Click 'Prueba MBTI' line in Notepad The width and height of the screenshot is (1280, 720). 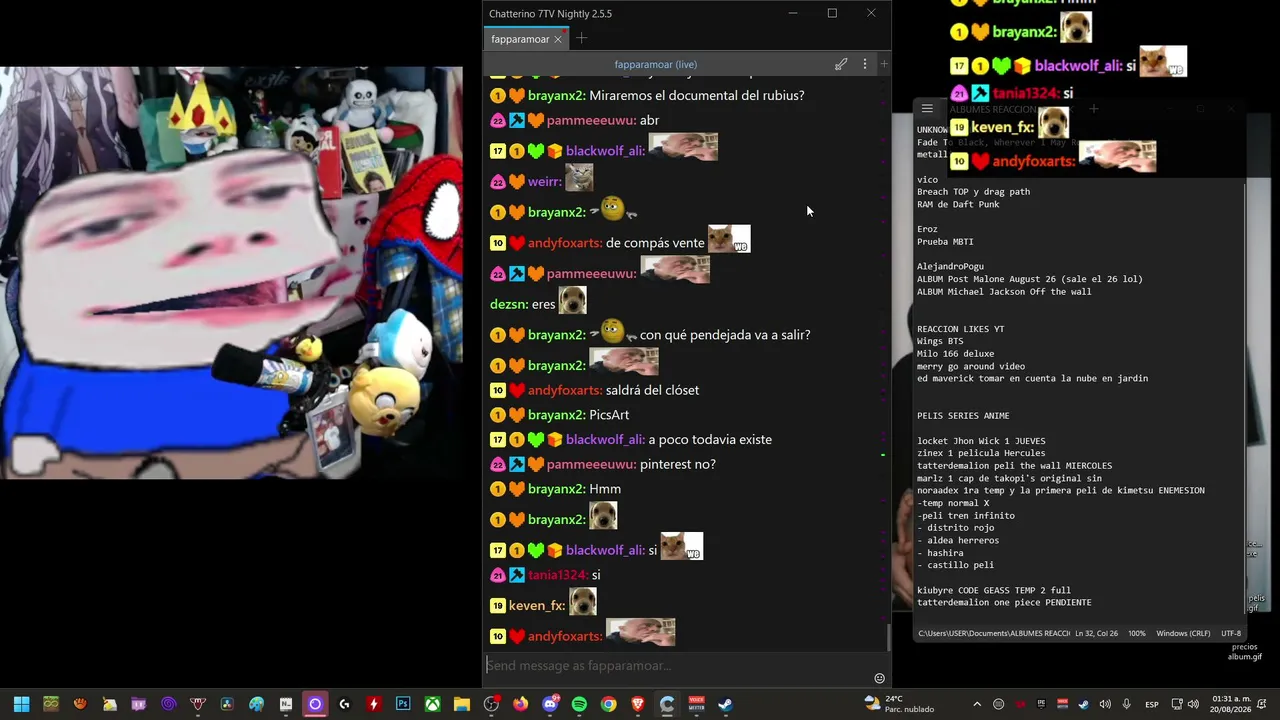945,242
